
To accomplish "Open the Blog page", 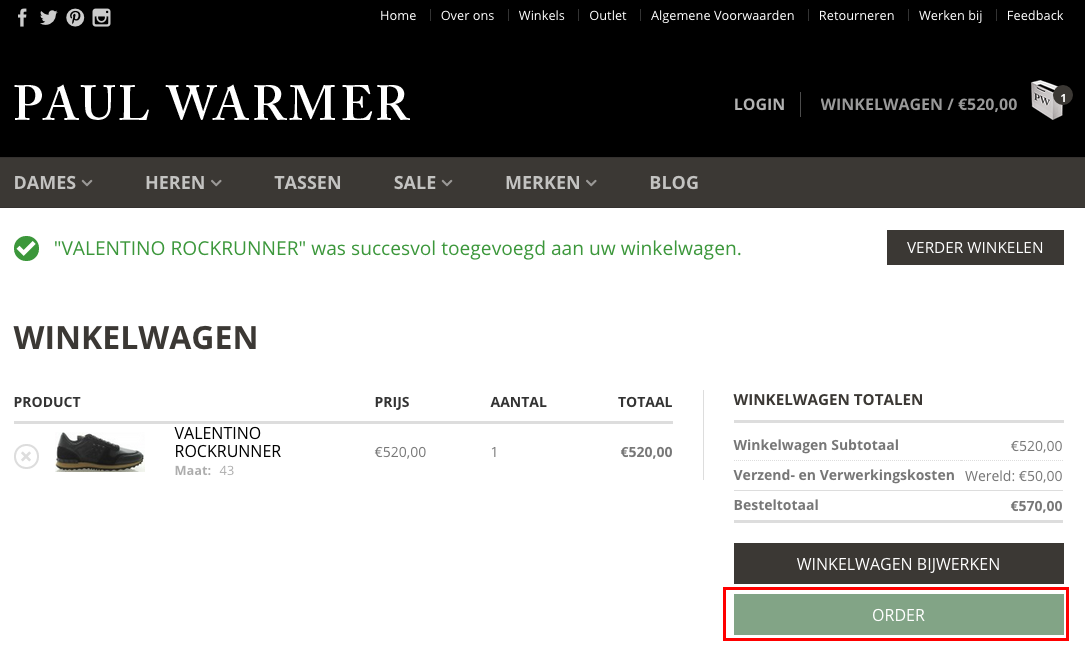I will coord(674,183).
